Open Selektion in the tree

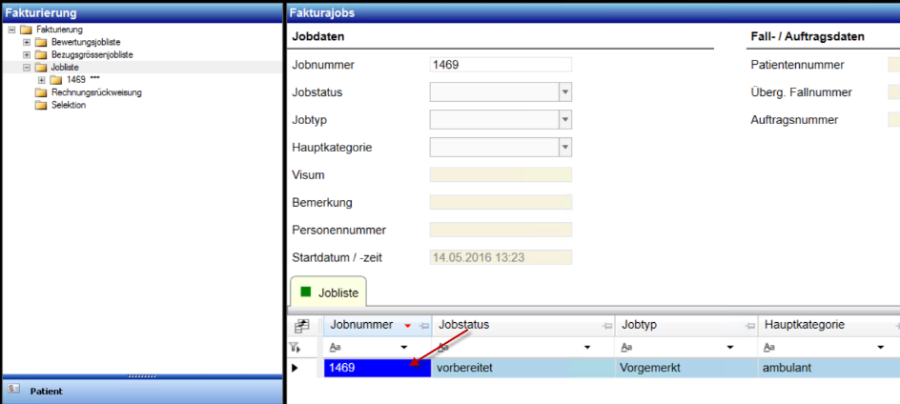coord(69,105)
